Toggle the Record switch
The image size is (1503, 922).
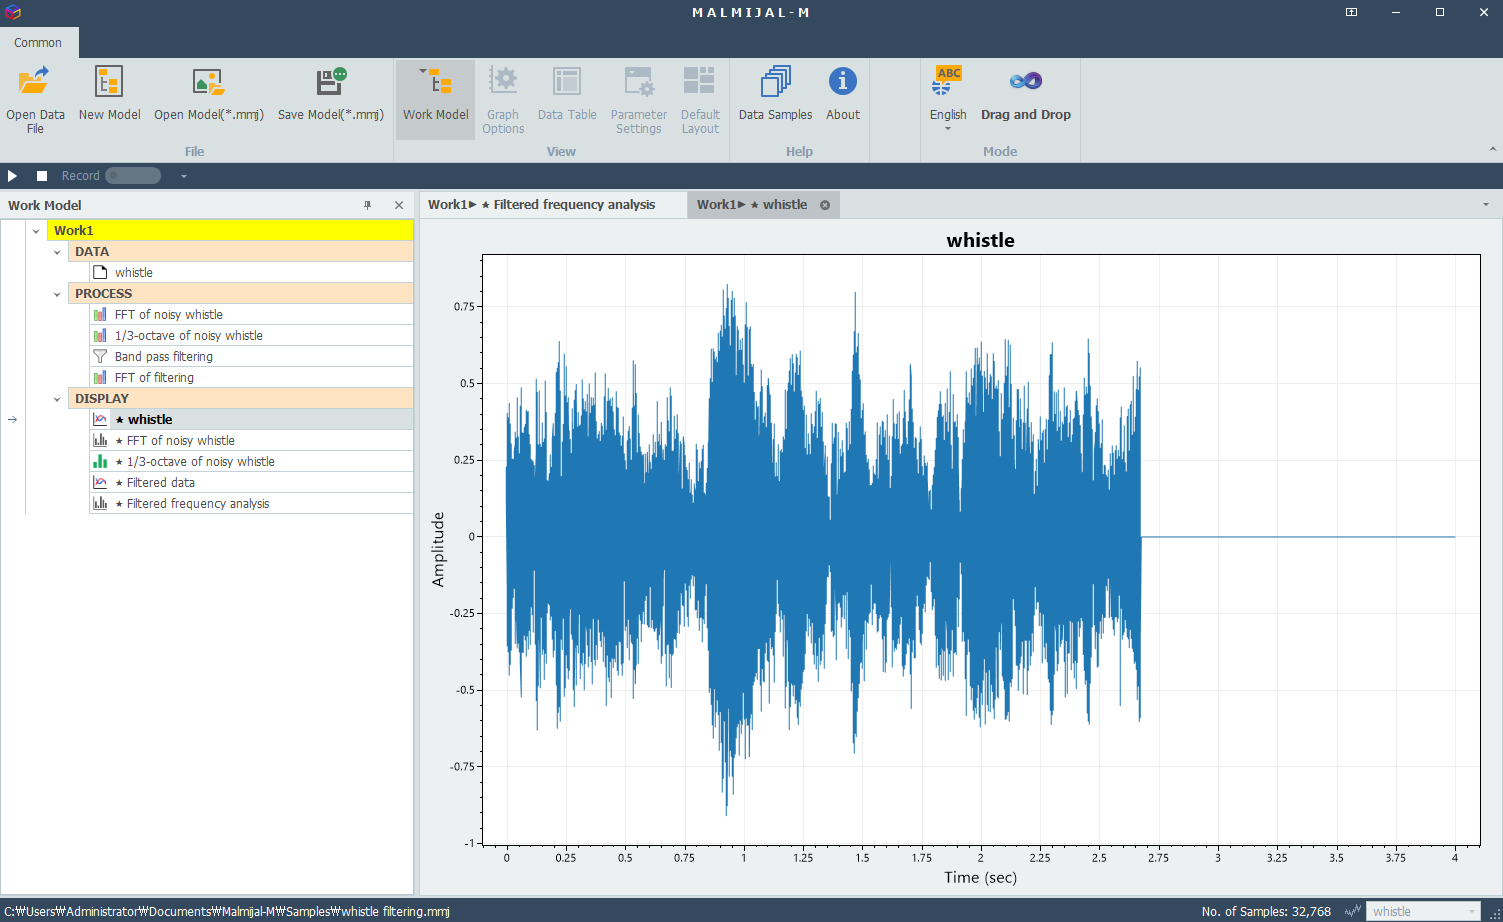tap(133, 176)
